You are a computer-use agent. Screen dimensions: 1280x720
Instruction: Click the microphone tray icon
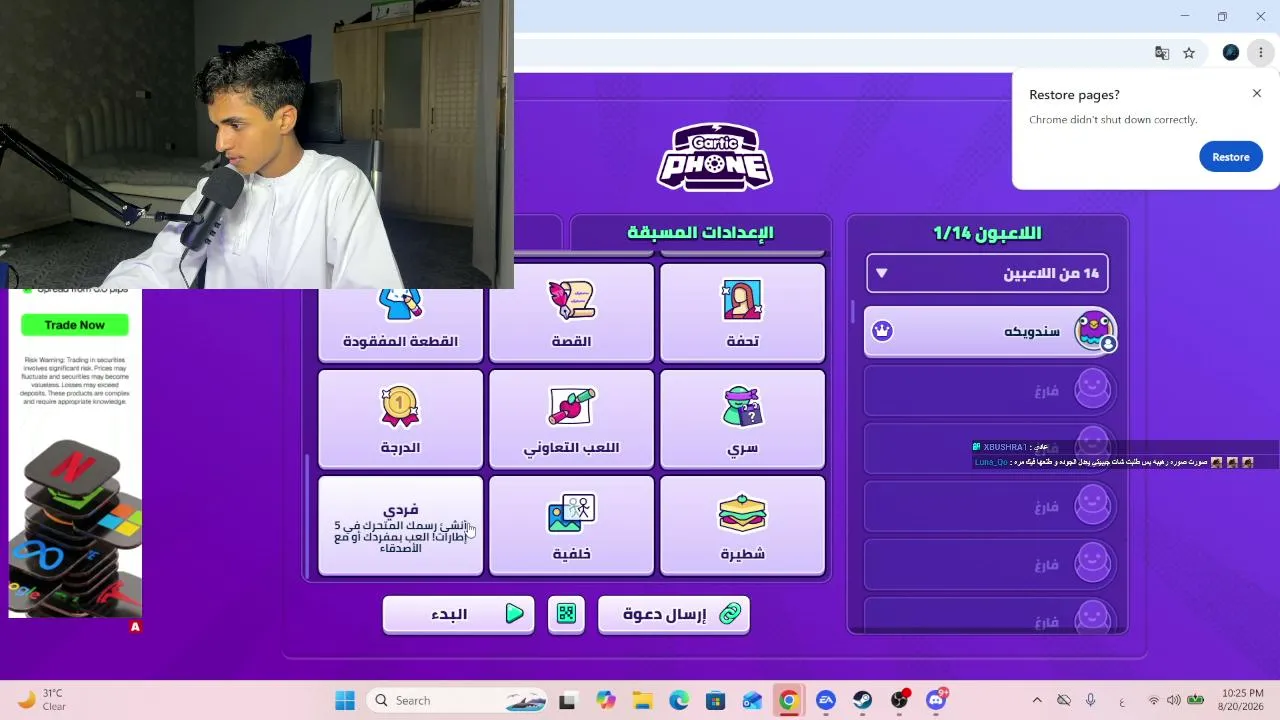pyautogui.click(x=1091, y=701)
